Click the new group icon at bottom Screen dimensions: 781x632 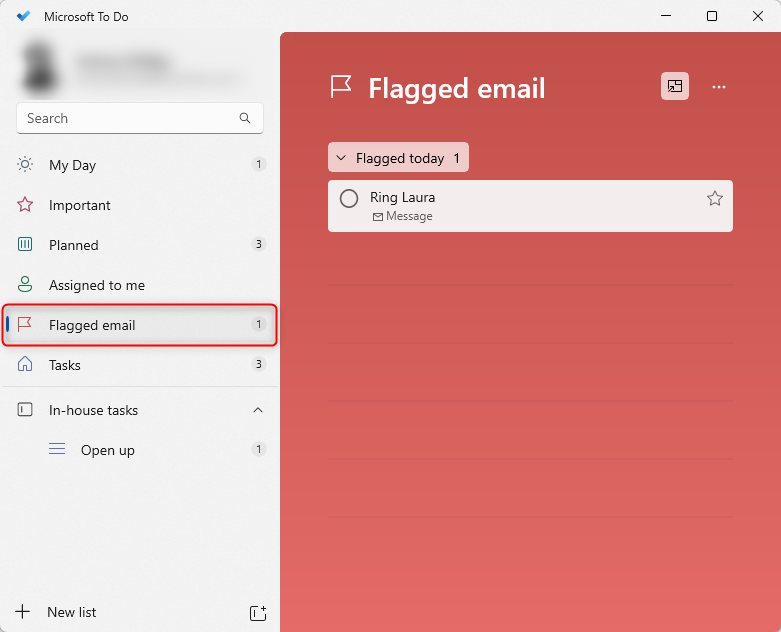[258, 613]
